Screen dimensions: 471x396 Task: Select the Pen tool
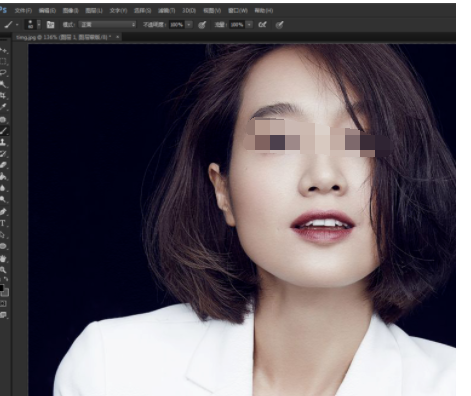tap(3, 212)
